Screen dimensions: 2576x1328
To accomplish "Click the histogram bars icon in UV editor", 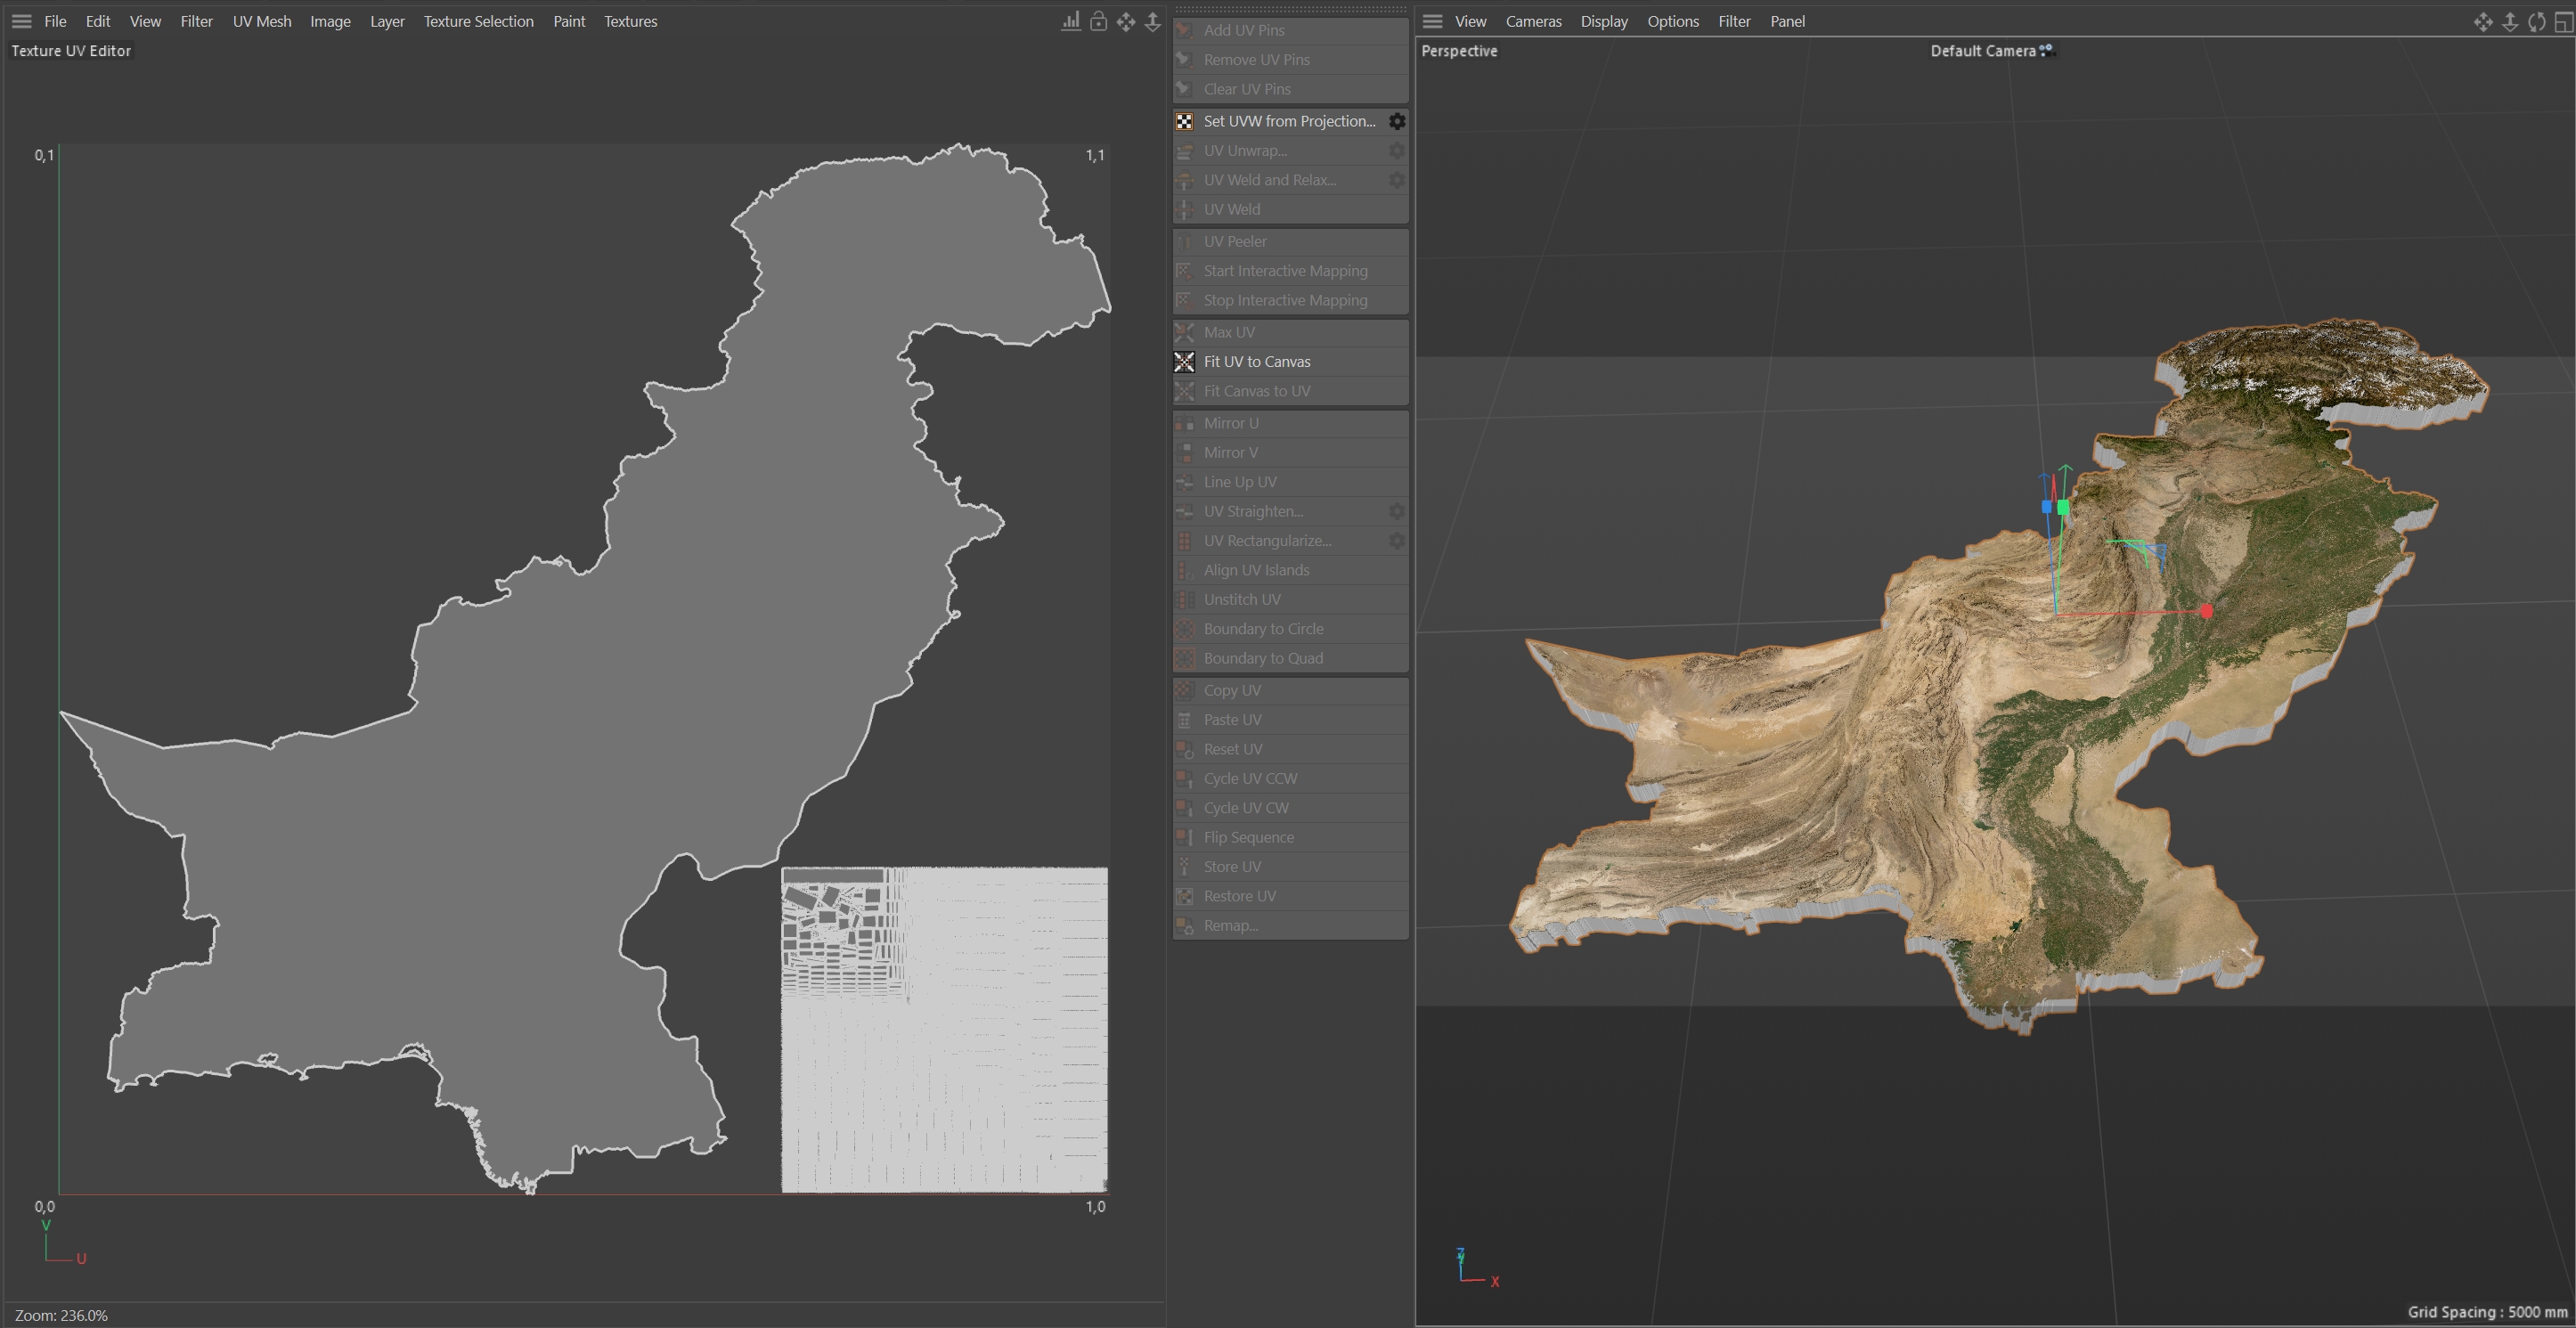I will (1070, 21).
